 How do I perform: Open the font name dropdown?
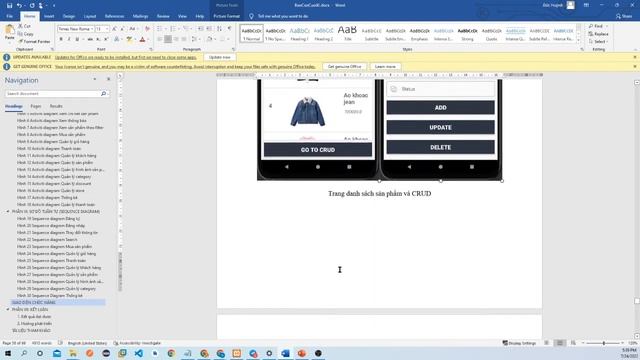coord(92,29)
